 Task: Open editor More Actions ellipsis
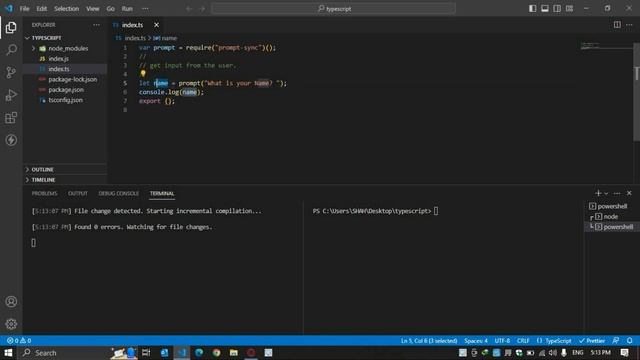pos(629,25)
